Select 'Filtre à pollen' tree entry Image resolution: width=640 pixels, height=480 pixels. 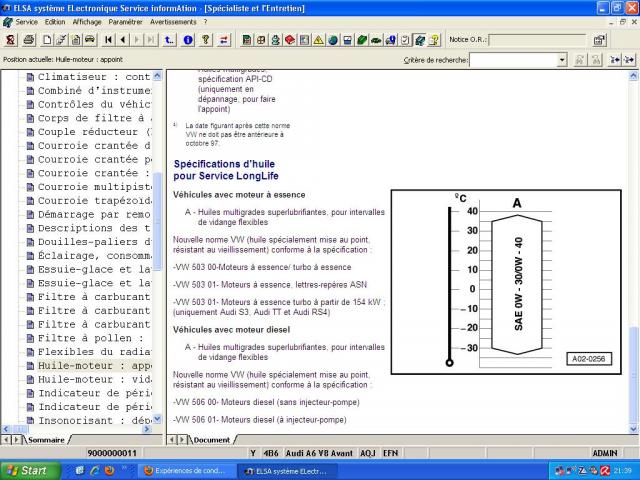coord(90,338)
